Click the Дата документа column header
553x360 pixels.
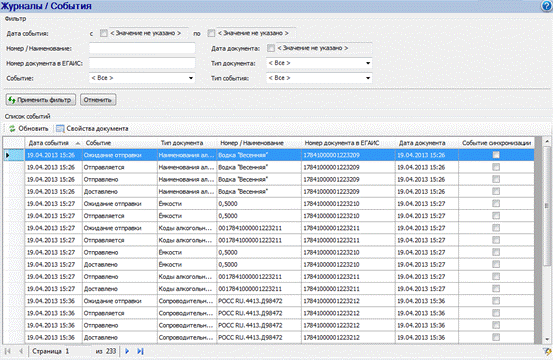[x=427, y=143]
